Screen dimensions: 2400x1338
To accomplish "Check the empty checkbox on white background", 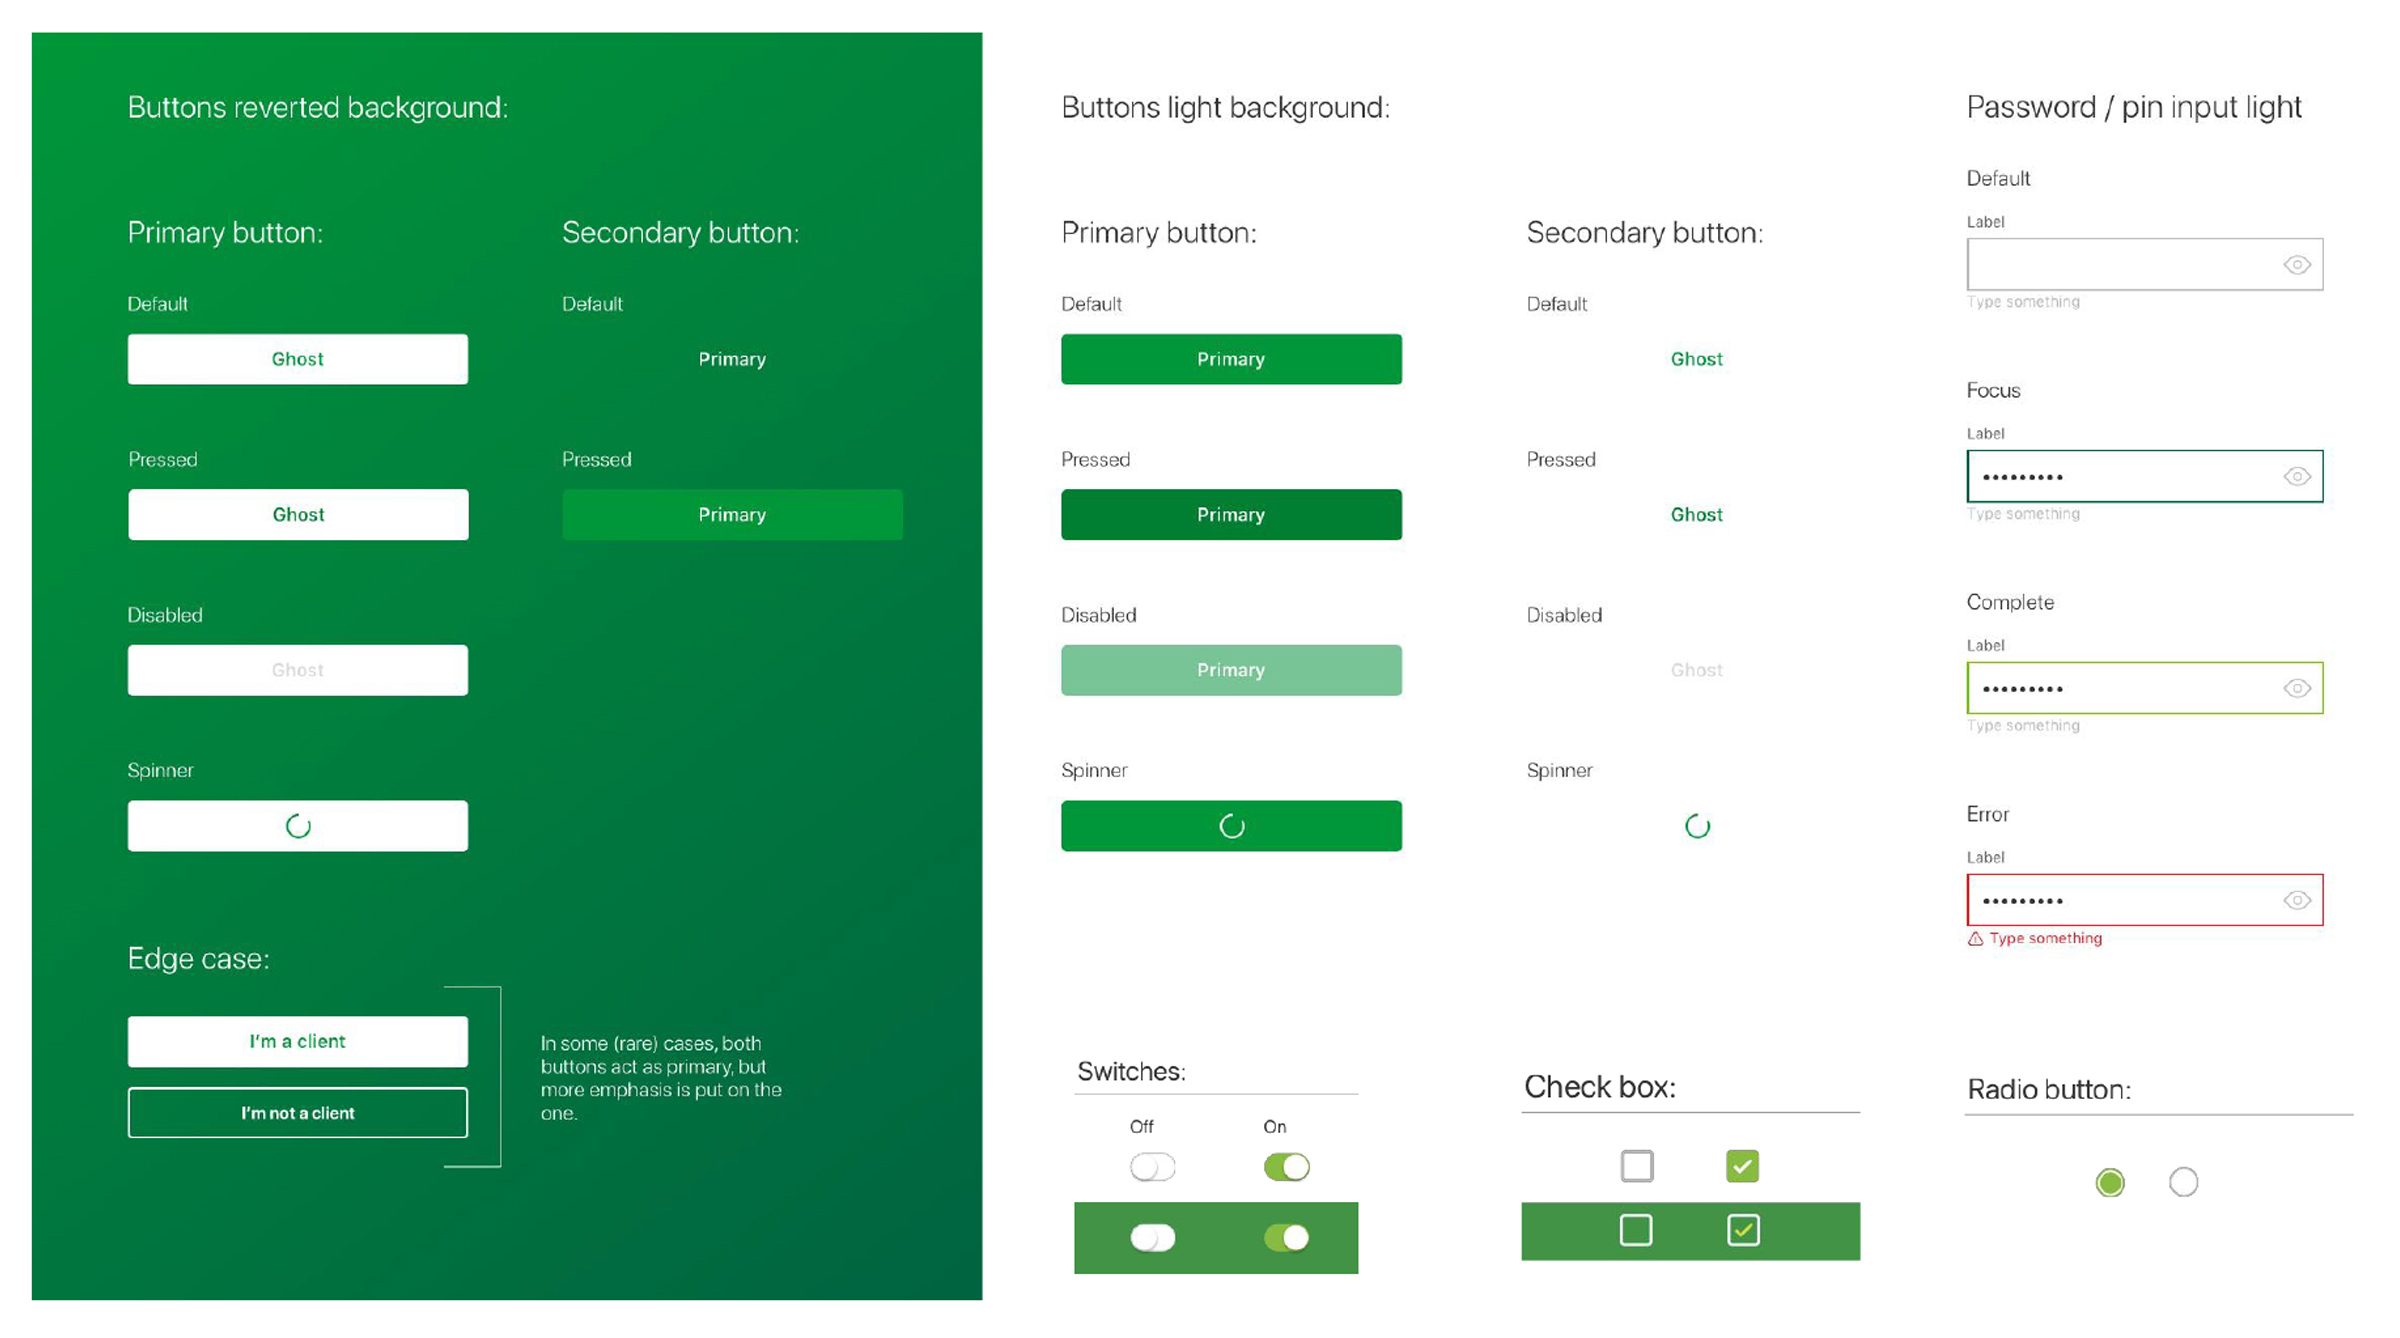I will (x=1636, y=1166).
